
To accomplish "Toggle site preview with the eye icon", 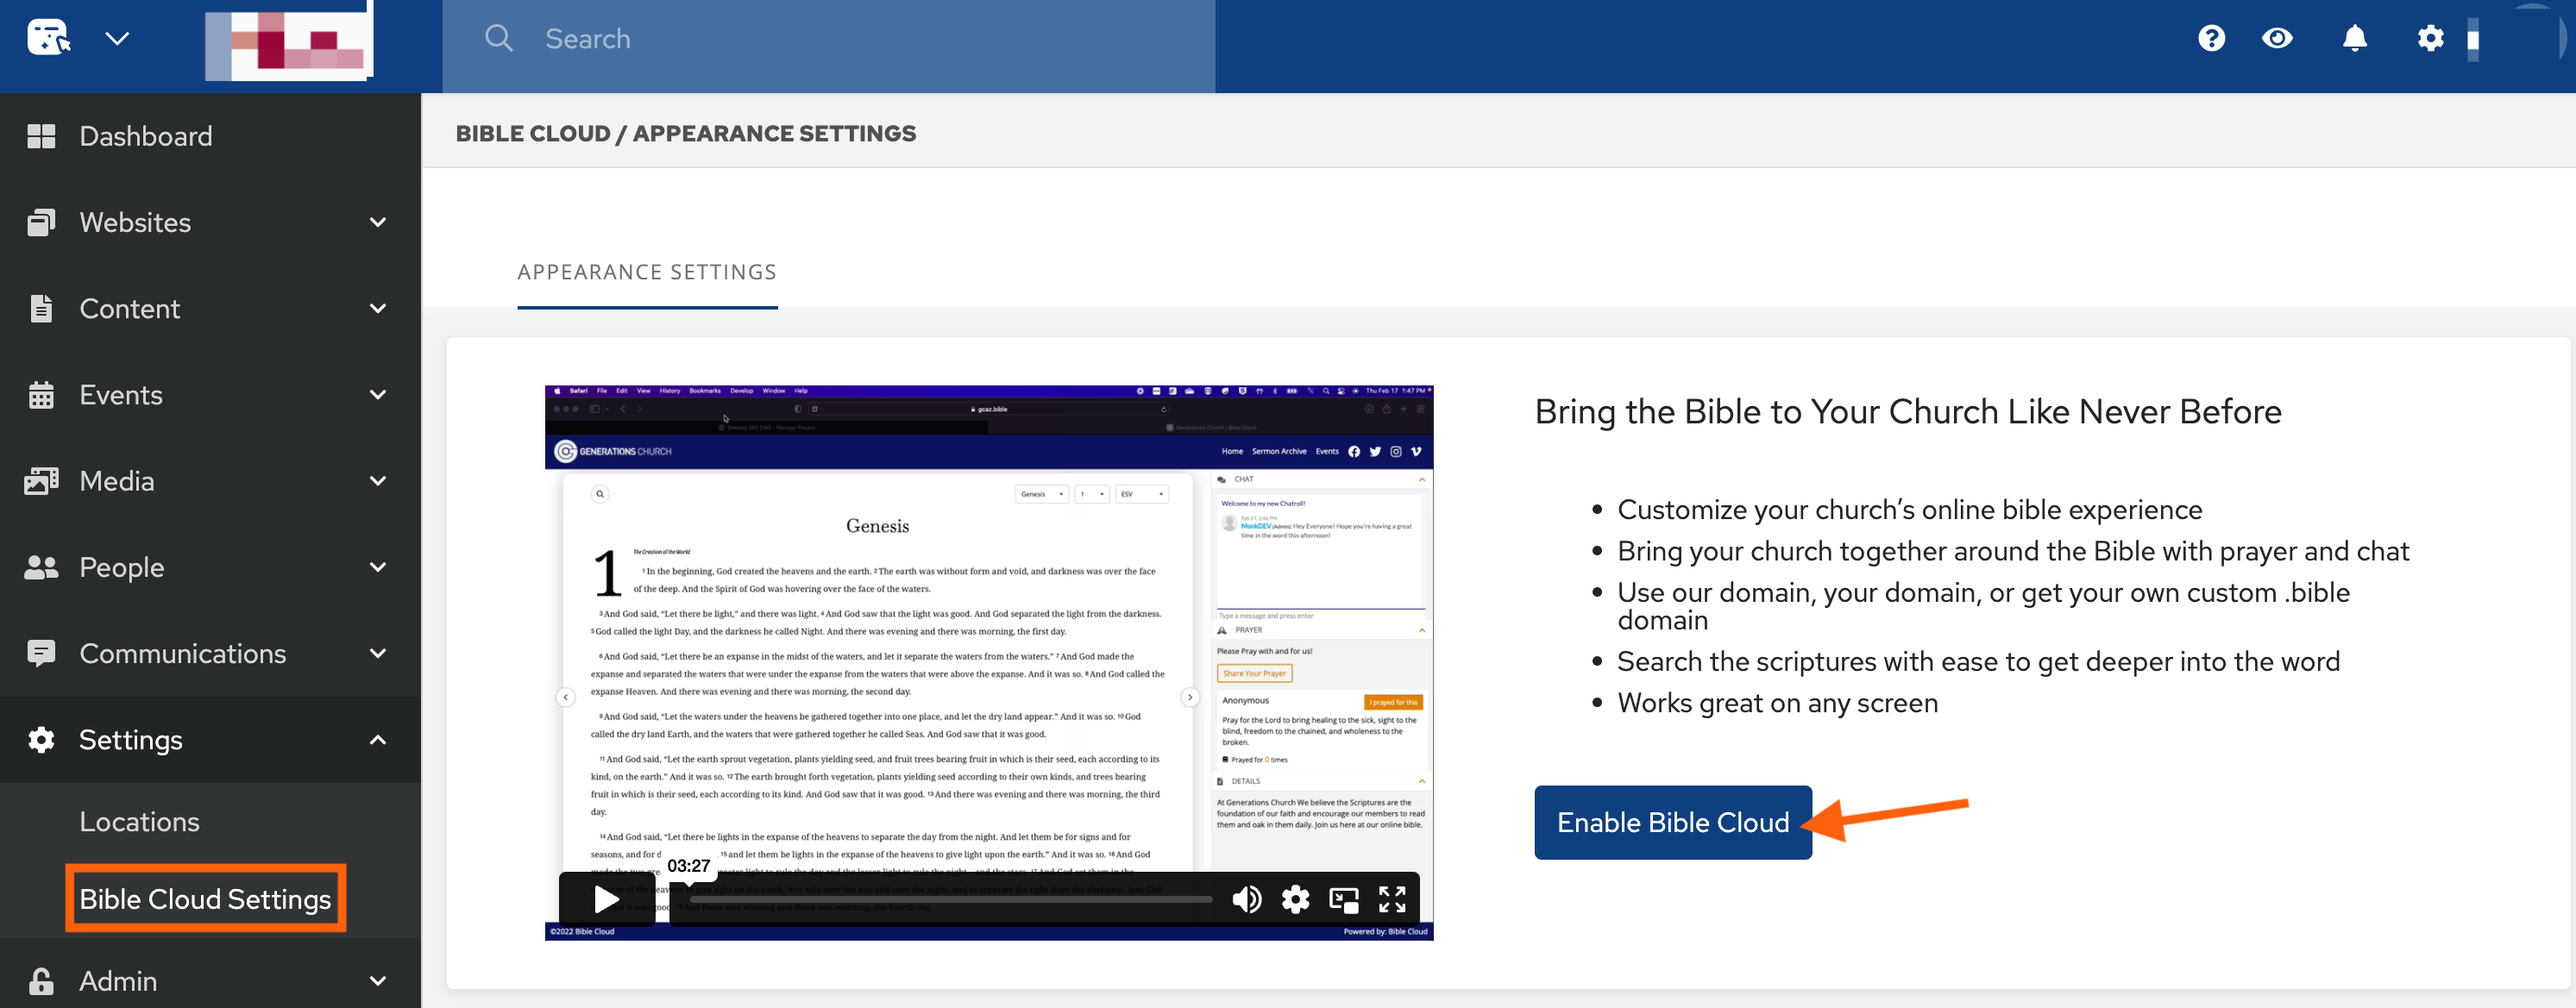I will (x=2277, y=38).
